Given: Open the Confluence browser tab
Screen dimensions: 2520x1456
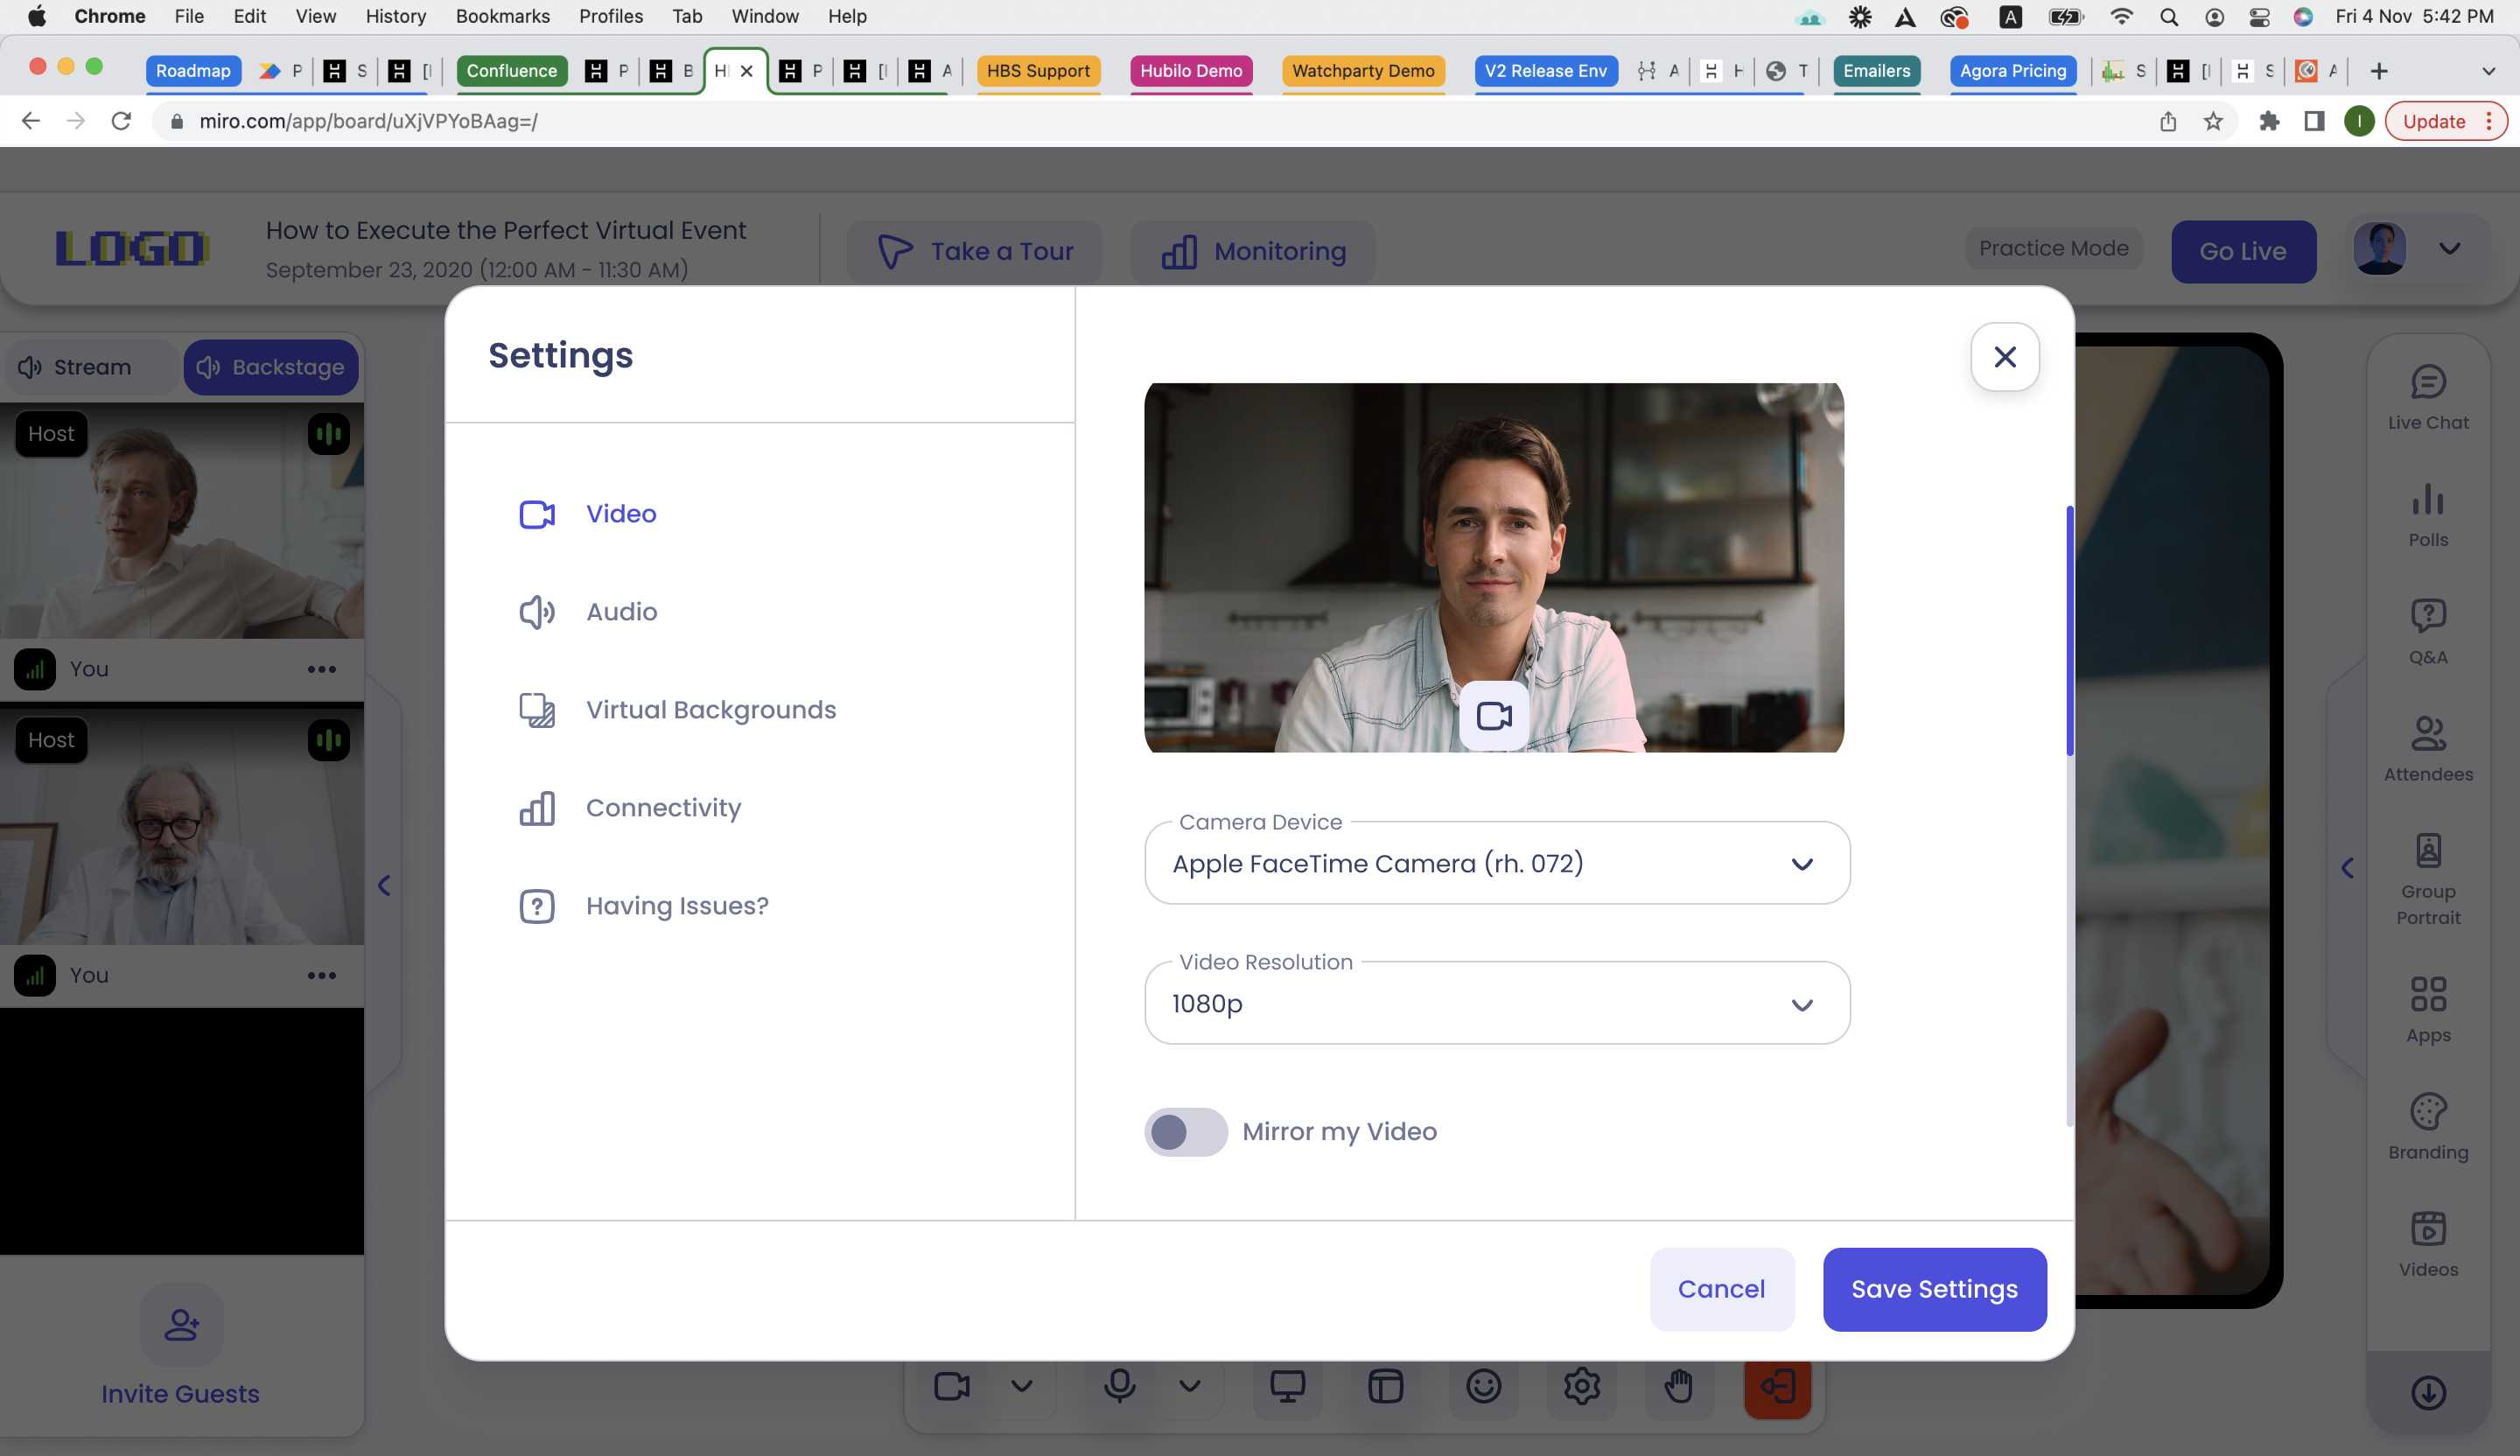Looking at the screenshot, I should (x=511, y=71).
